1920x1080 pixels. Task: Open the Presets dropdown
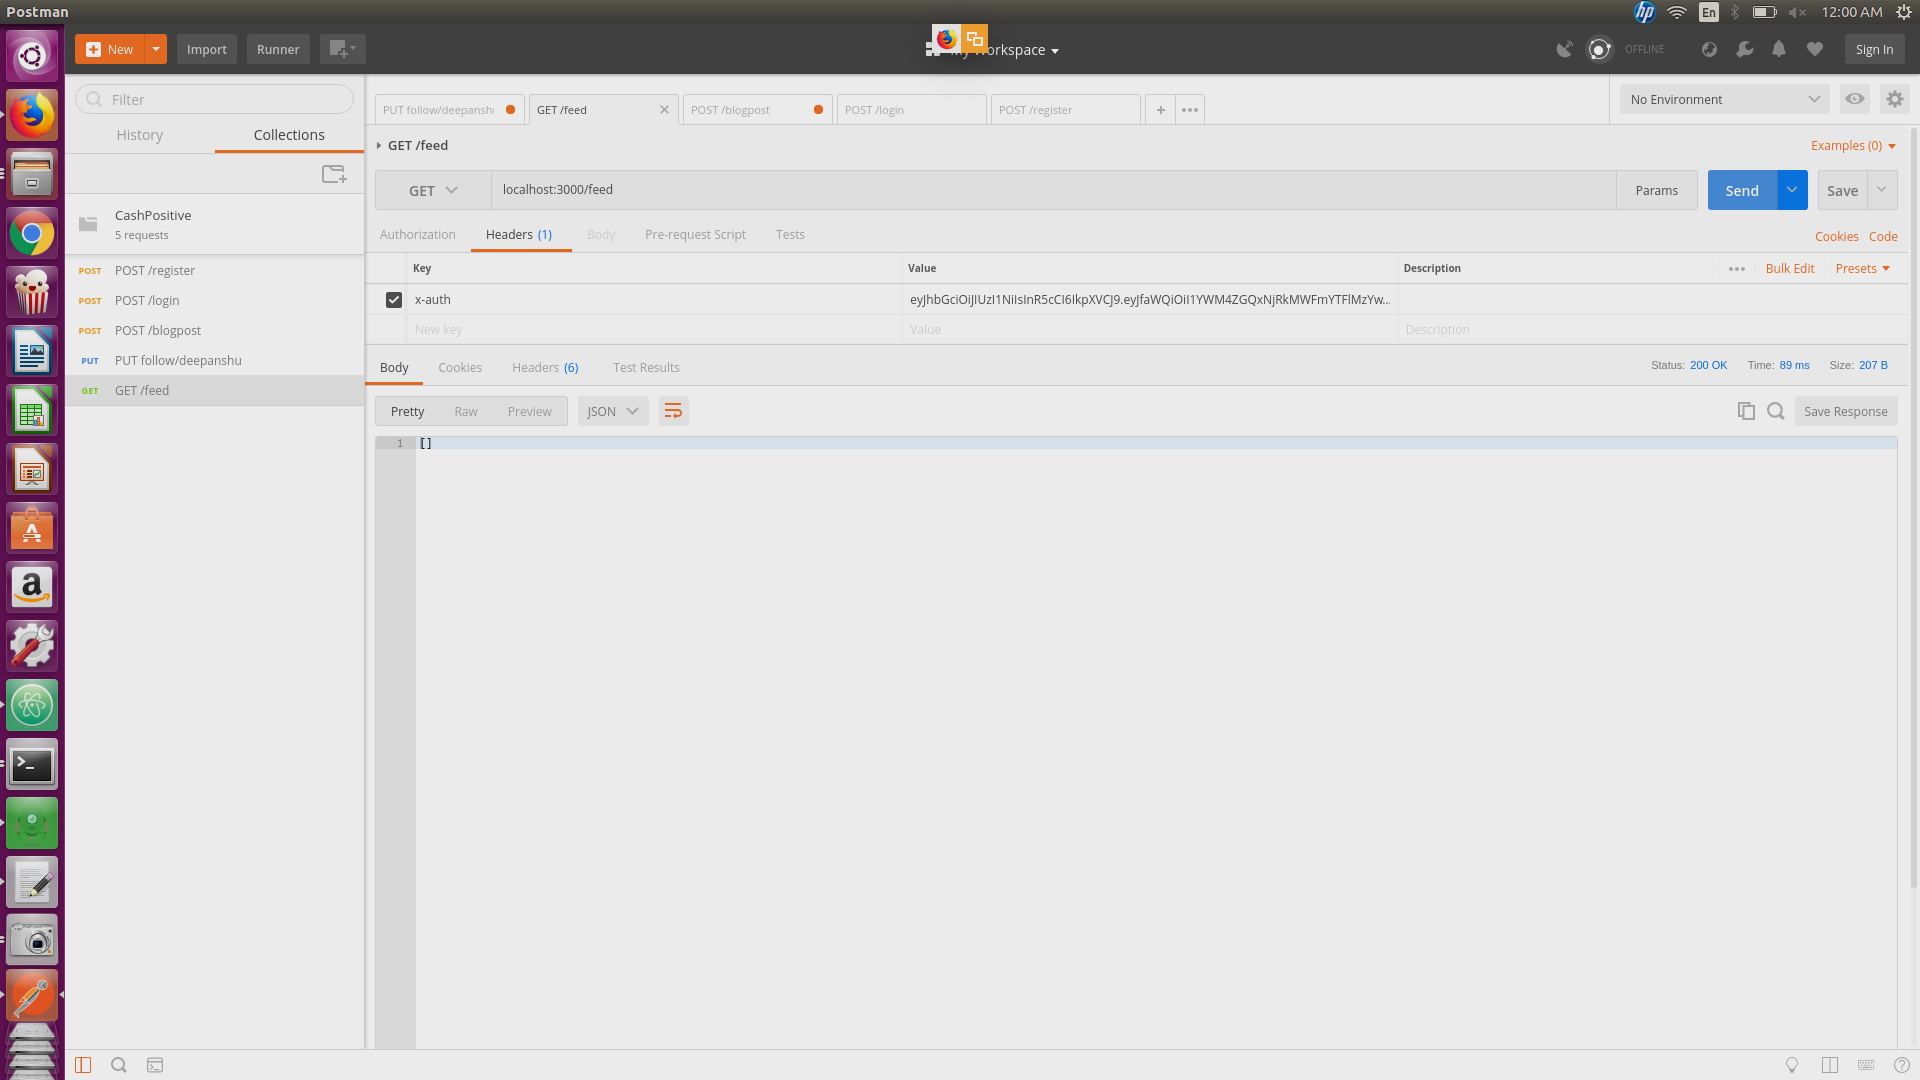pos(1862,268)
